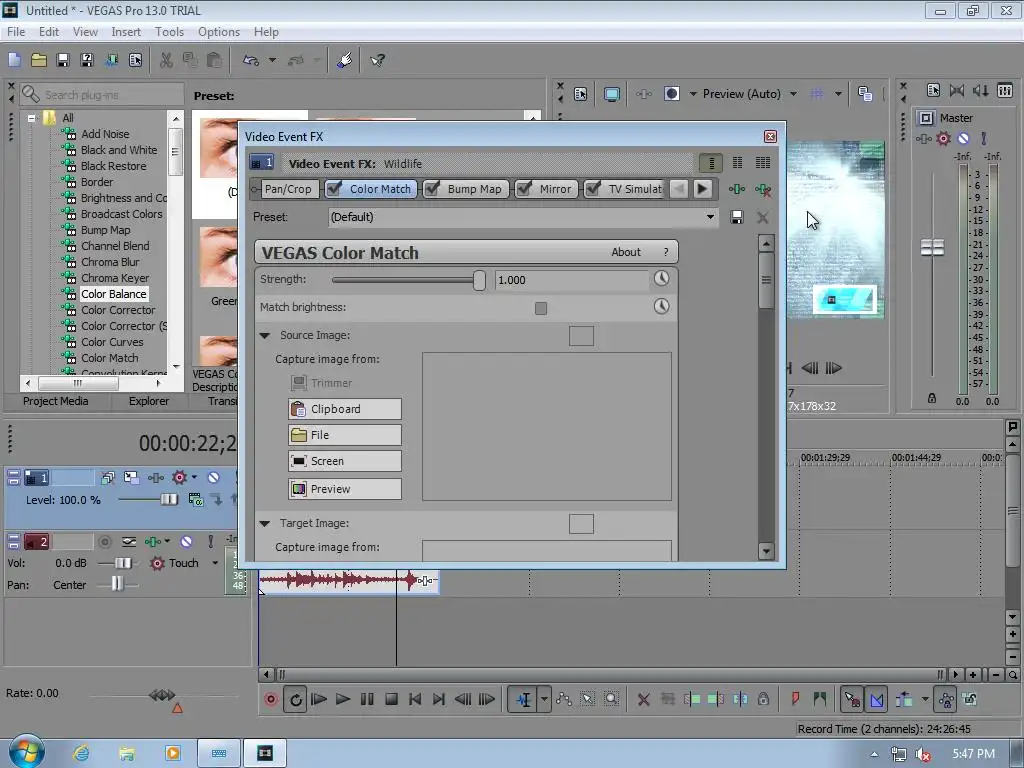The width and height of the screenshot is (1024, 768).
Task: Click the Cut scissors icon
Action: pyautogui.click(x=166, y=60)
